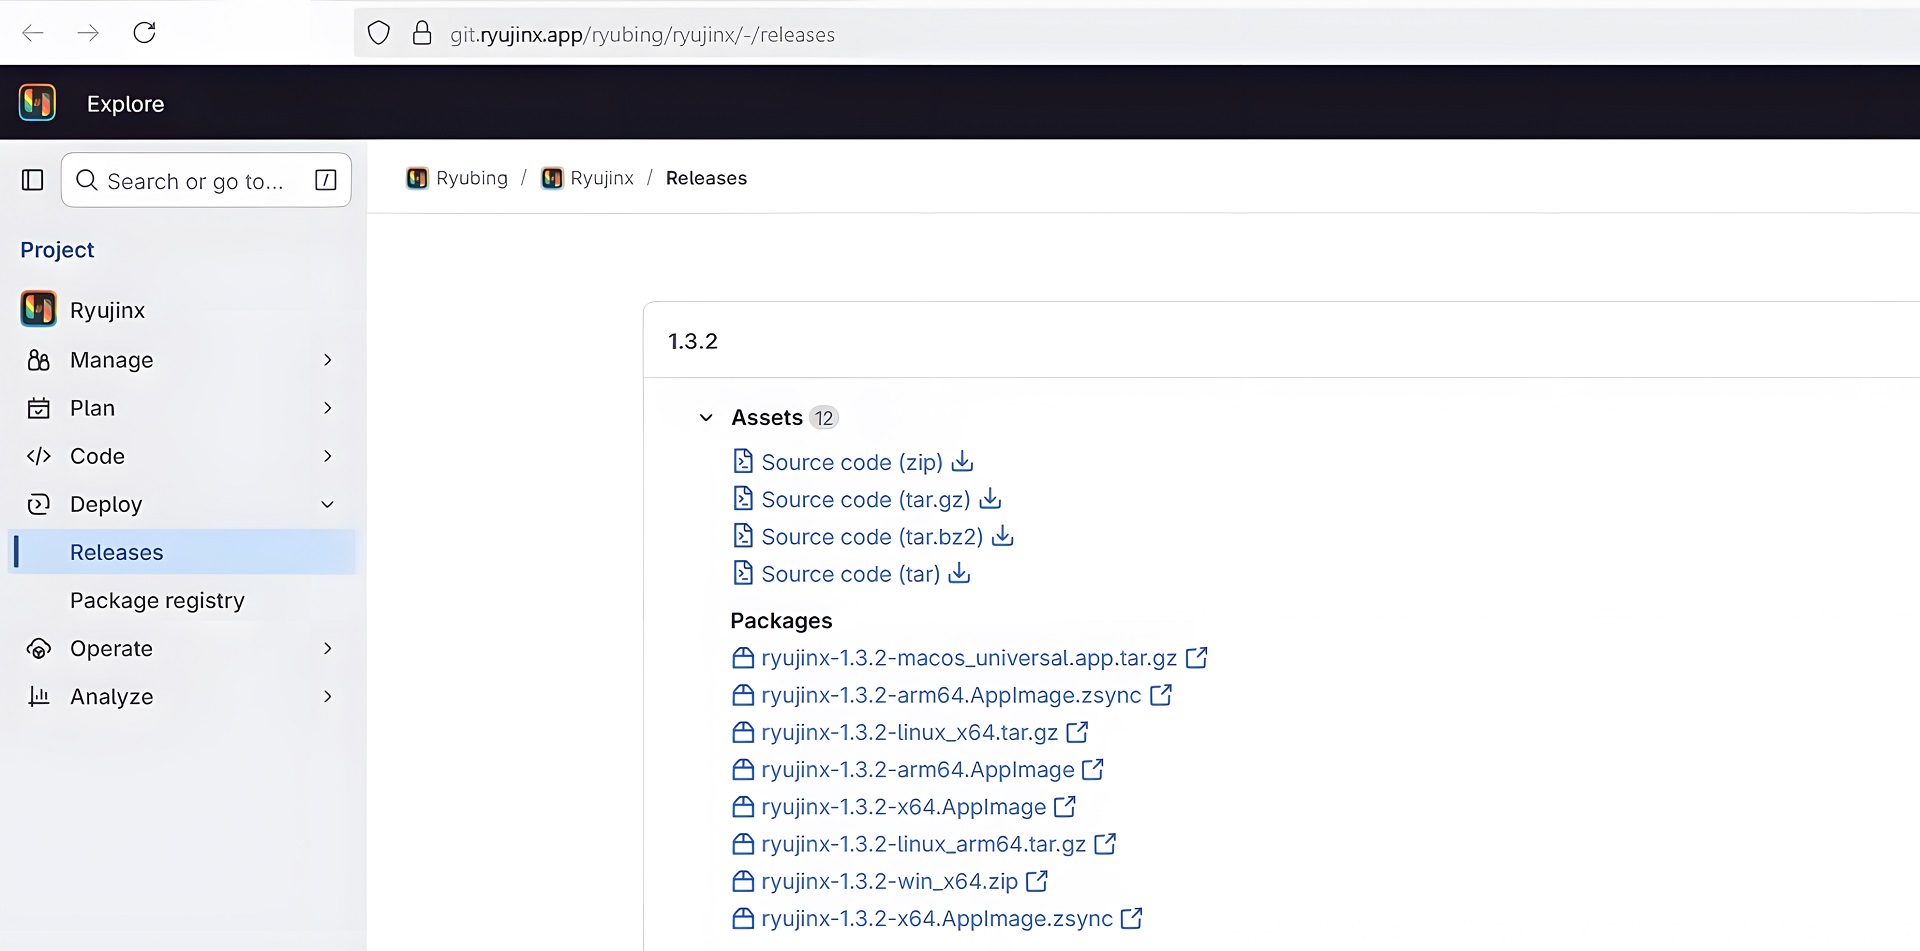Click the Analyze chart icon in sidebar
Screen dimensions: 1920x951
coord(39,696)
